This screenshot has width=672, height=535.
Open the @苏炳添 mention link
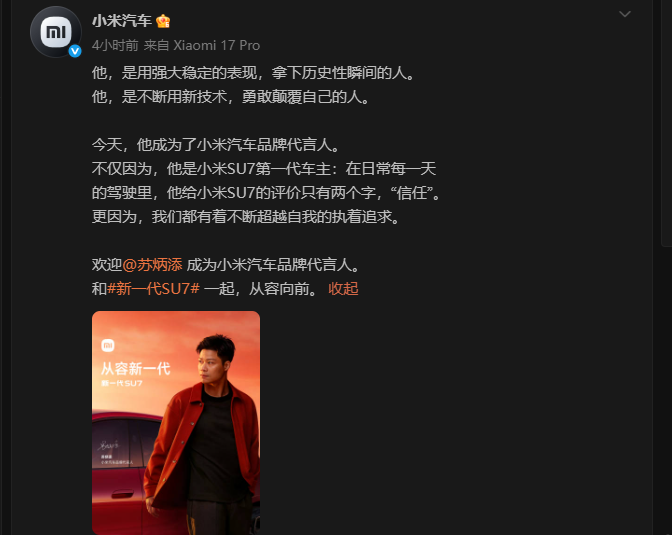pos(152,264)
